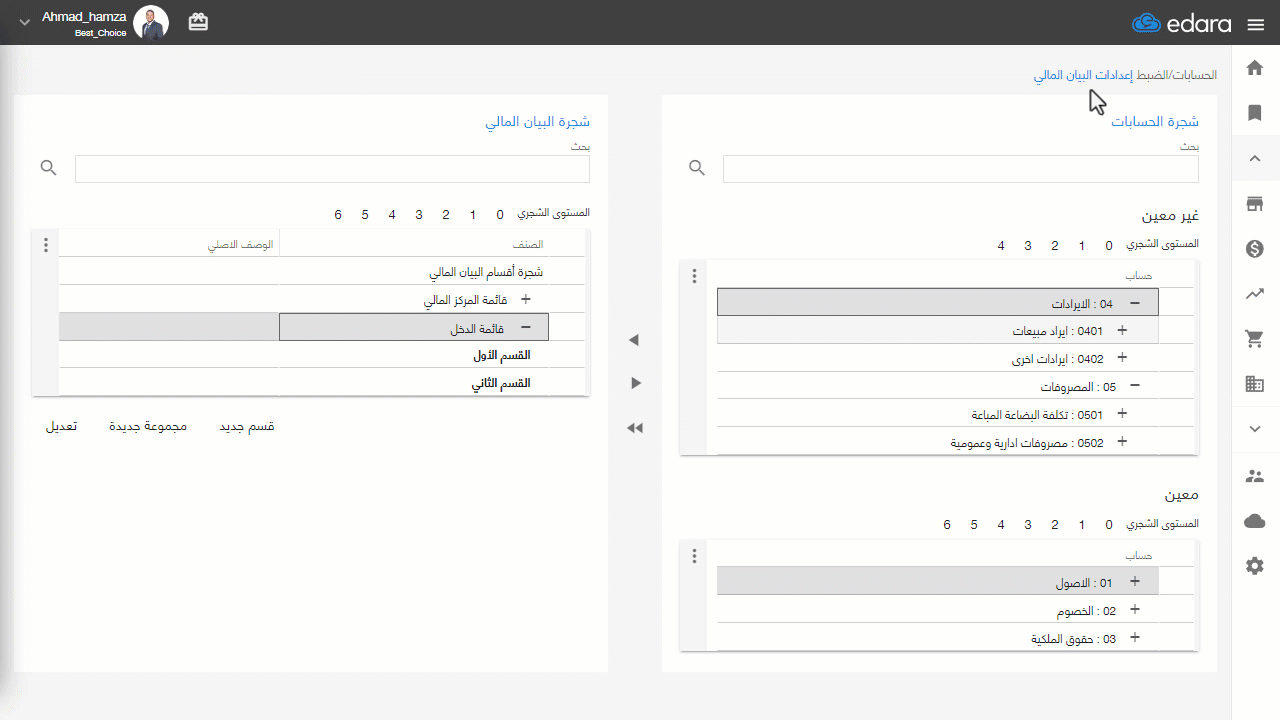1280x720 pixels.
Task: Open the settings gear sidebar icon
Action: 1255,566
